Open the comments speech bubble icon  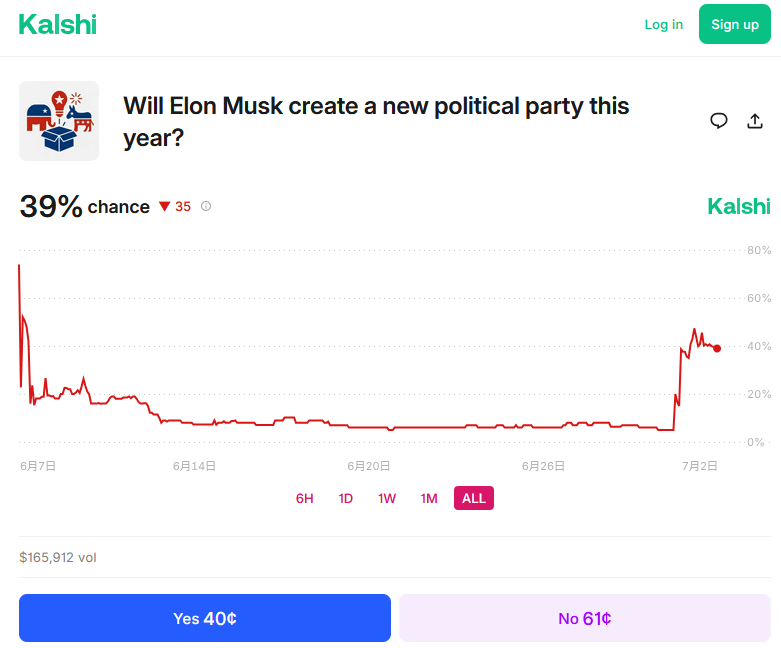point(718,121)
